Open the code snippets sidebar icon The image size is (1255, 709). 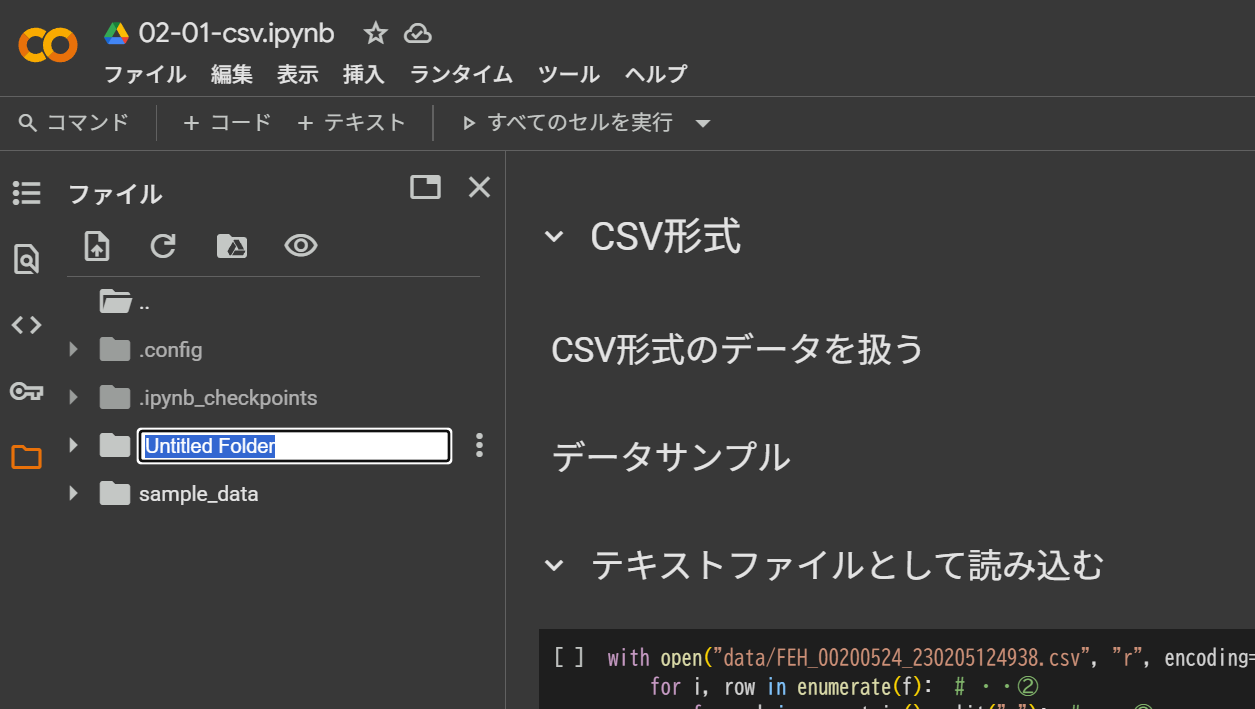26,325
